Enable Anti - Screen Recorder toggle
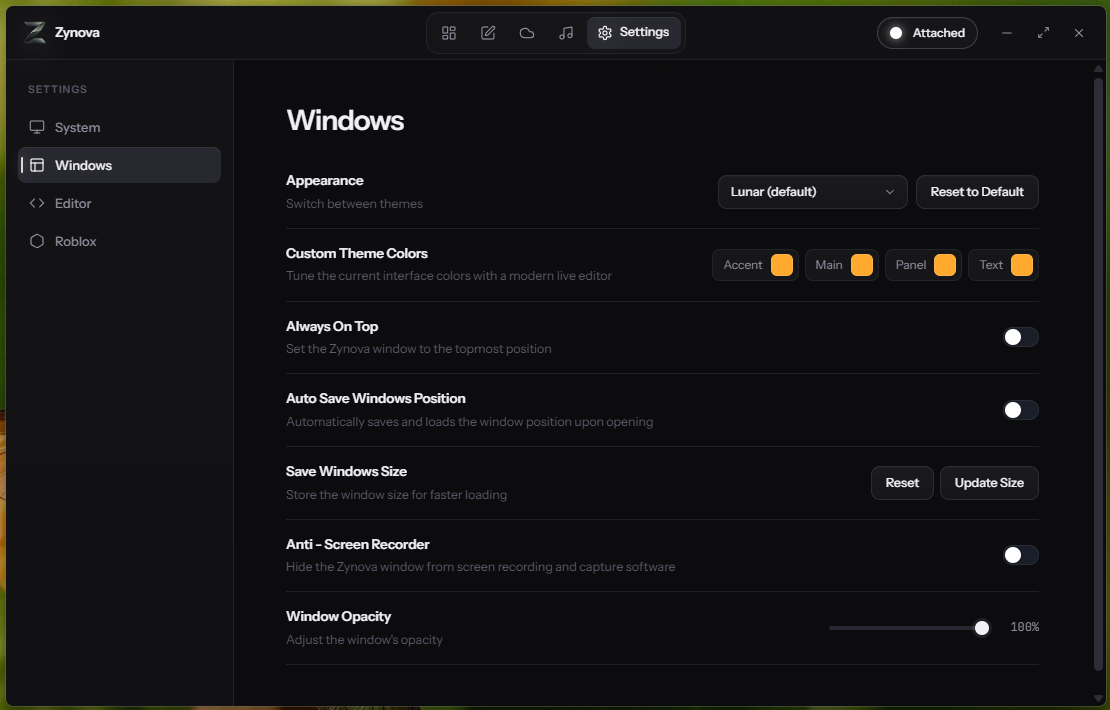Image resolution: width=1110 pixels, height=710 pixels. (1020, 555)
